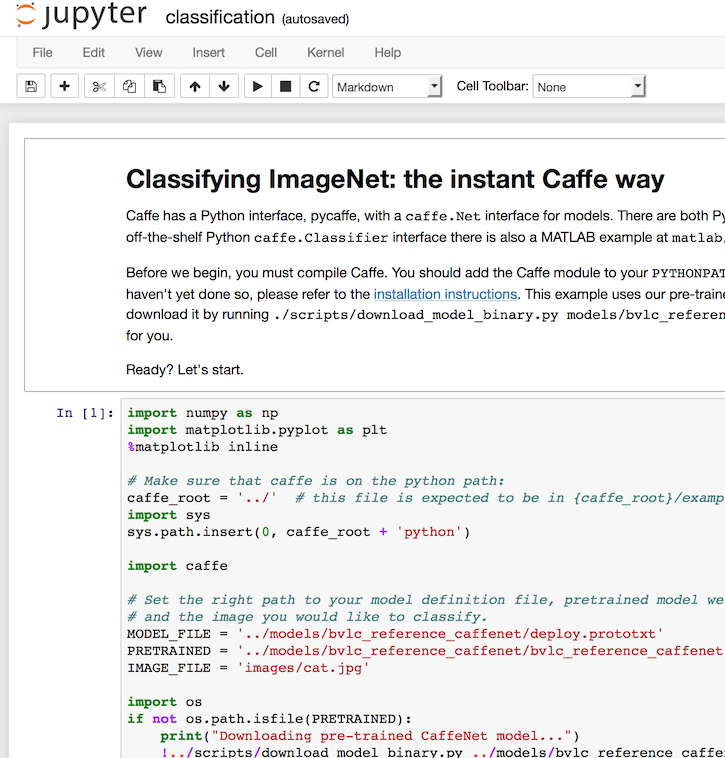The image size is (725, 758).
Task: Click the PRETRAINED model path line
Action: 426,651
